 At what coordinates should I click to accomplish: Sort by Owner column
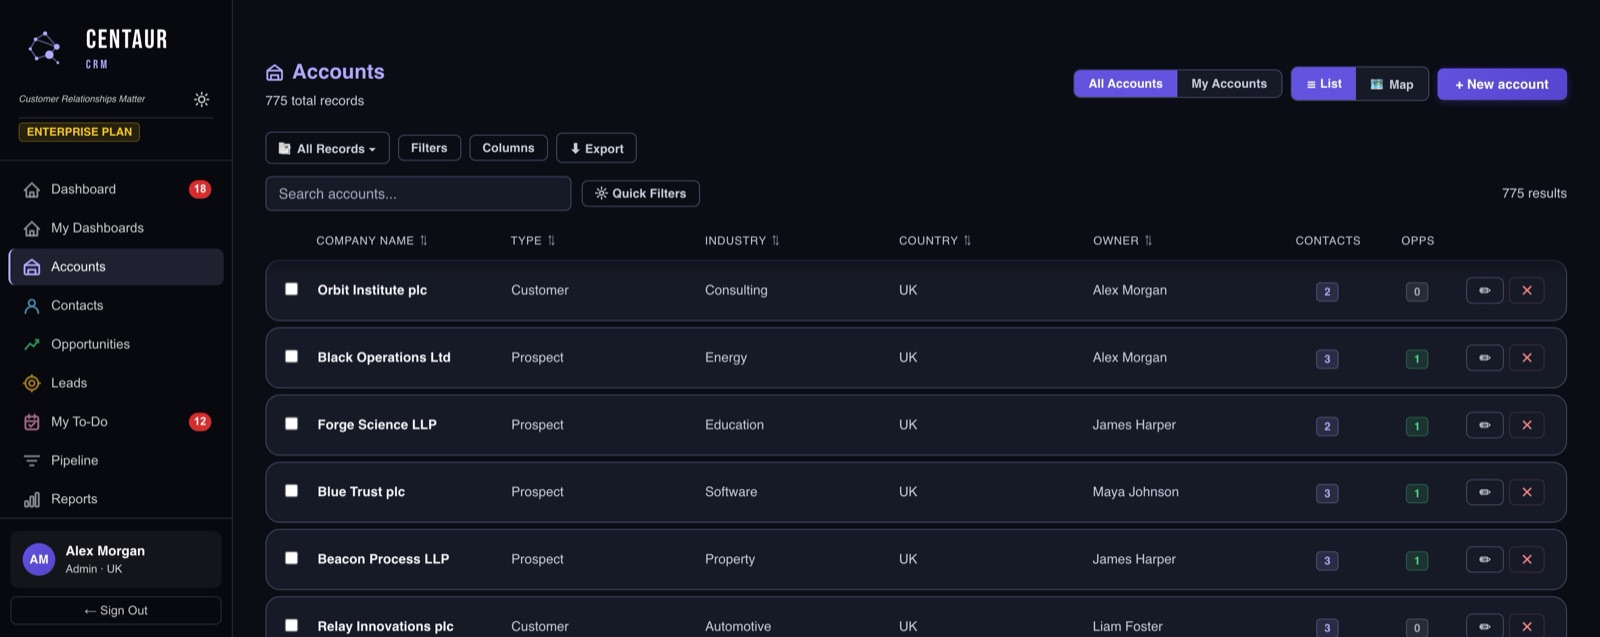point(1123,241)
